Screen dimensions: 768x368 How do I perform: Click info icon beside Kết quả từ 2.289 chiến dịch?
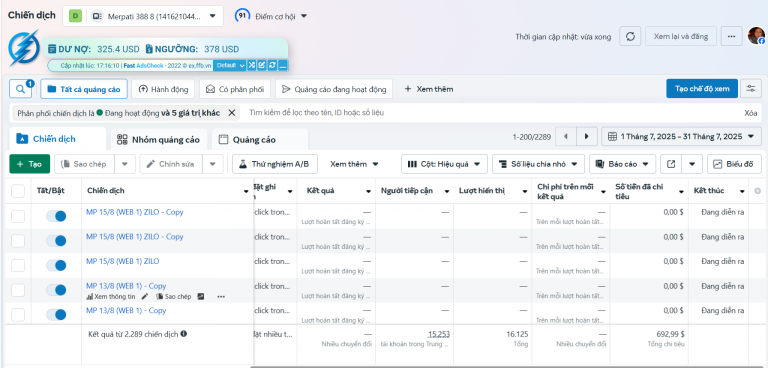tap(183, 334)
